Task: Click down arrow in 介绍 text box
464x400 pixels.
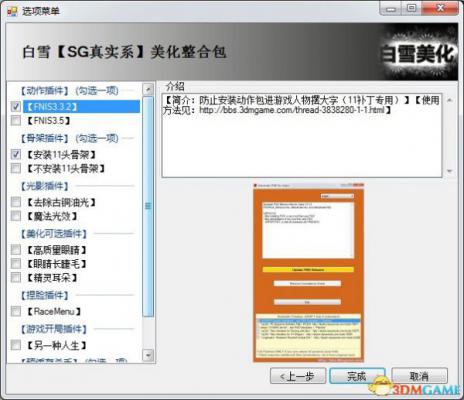Action: tap(450, 171)
